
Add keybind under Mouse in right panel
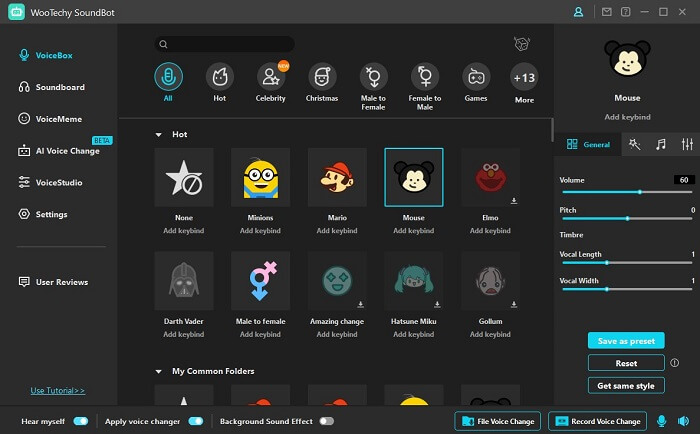(627, 117)
